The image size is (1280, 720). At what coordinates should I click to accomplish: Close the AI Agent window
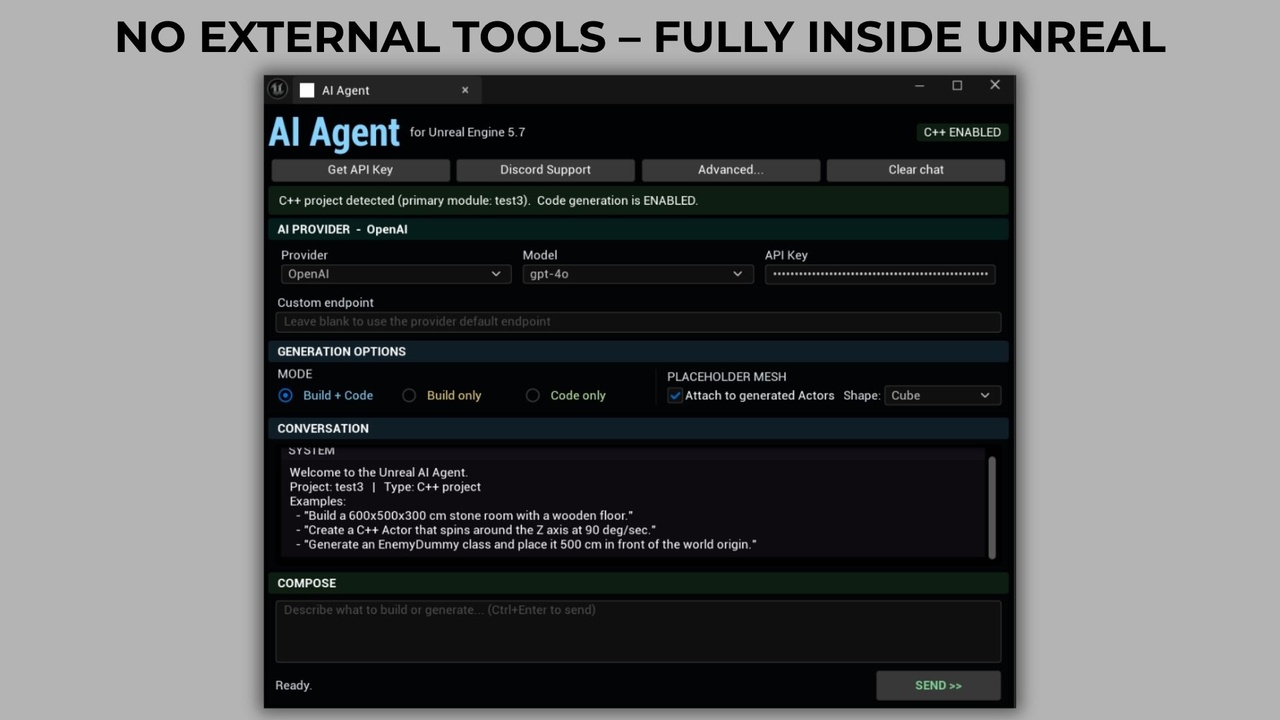995,85
